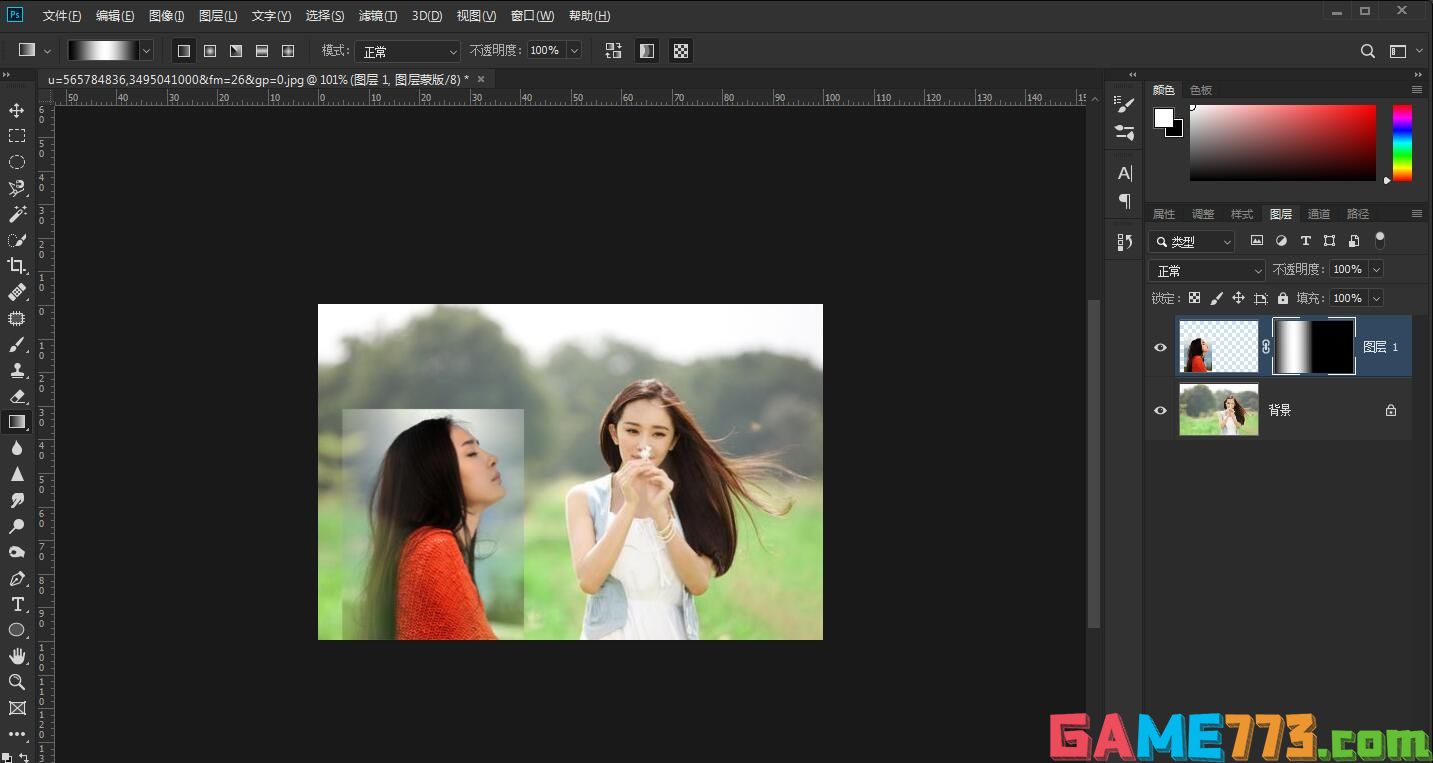The height and width of the screenshot is (763, 1433).
Task: Select the Move tool
Action: click(17, 110)
